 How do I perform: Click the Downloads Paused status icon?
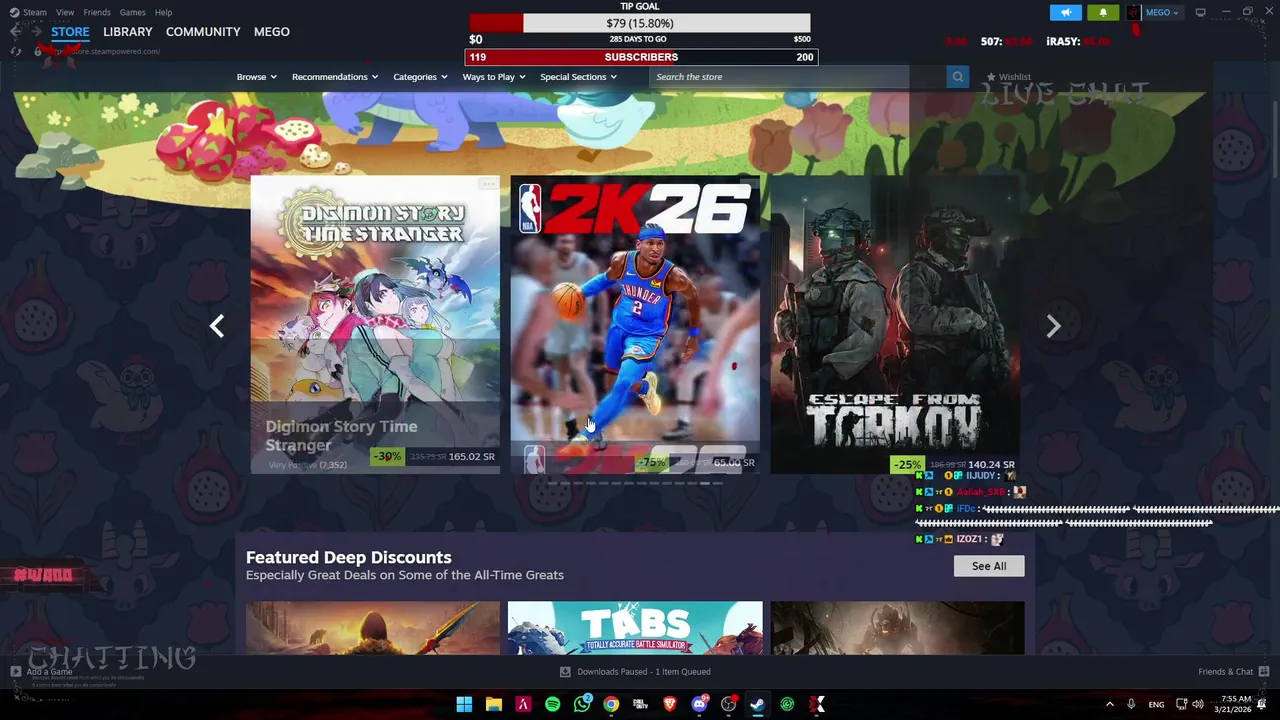tap(565, 672)
